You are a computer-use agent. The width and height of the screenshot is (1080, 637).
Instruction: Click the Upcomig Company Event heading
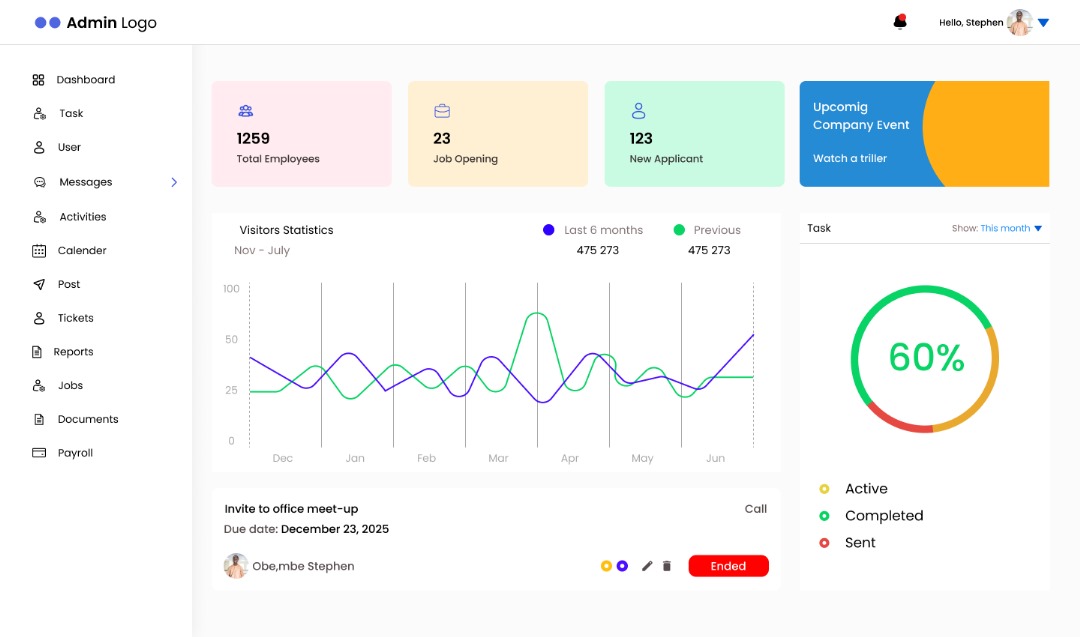click(861, 116)
